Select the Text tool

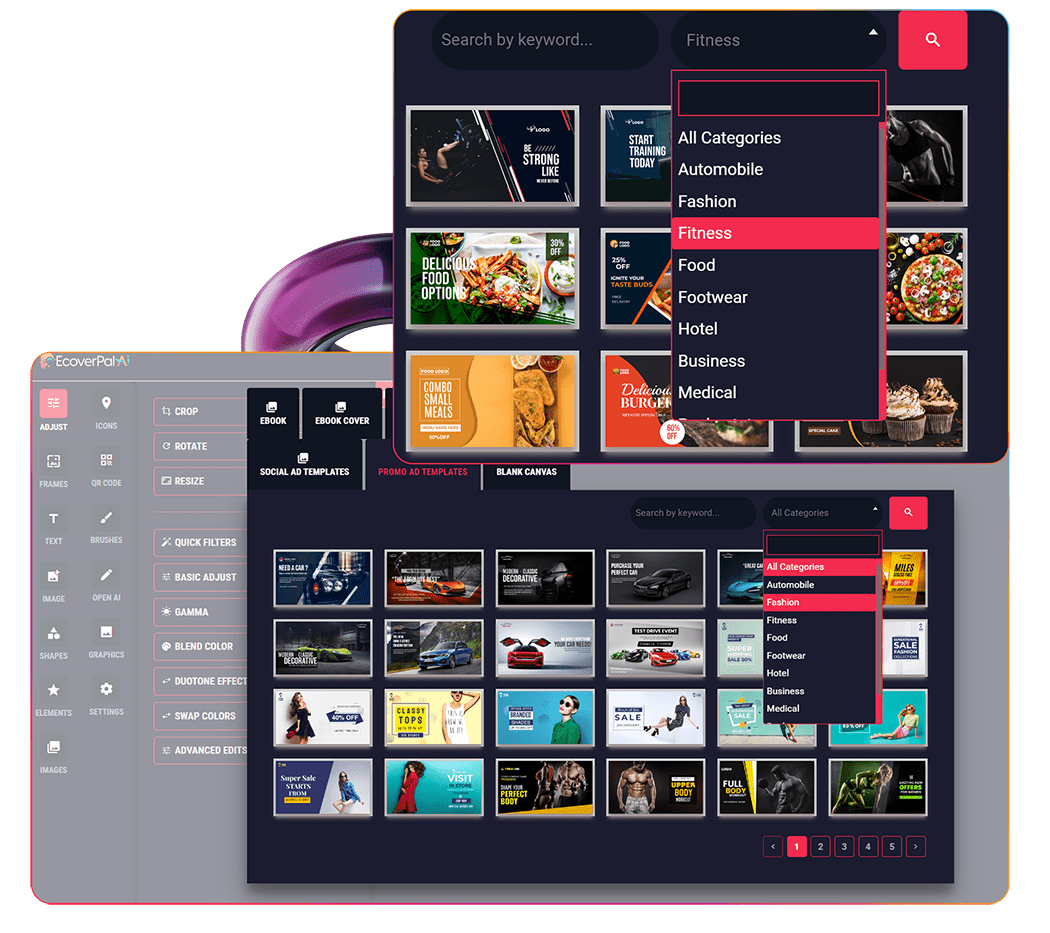point(54,526)
